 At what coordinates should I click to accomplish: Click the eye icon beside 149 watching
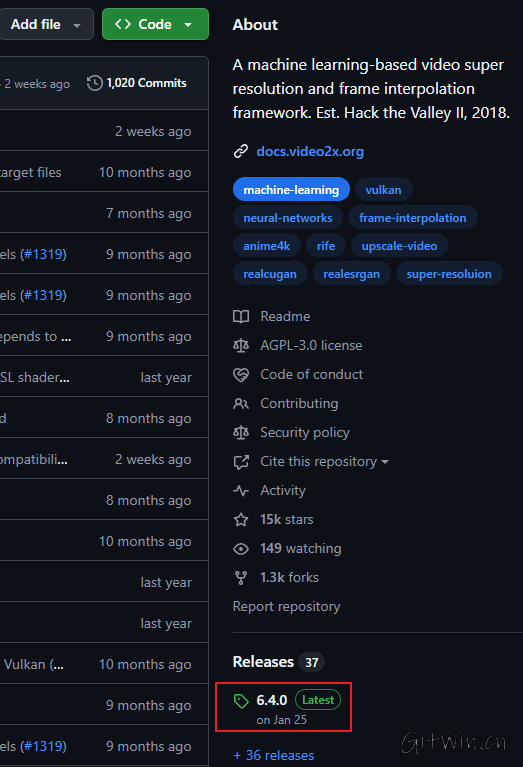pos(241,549)
